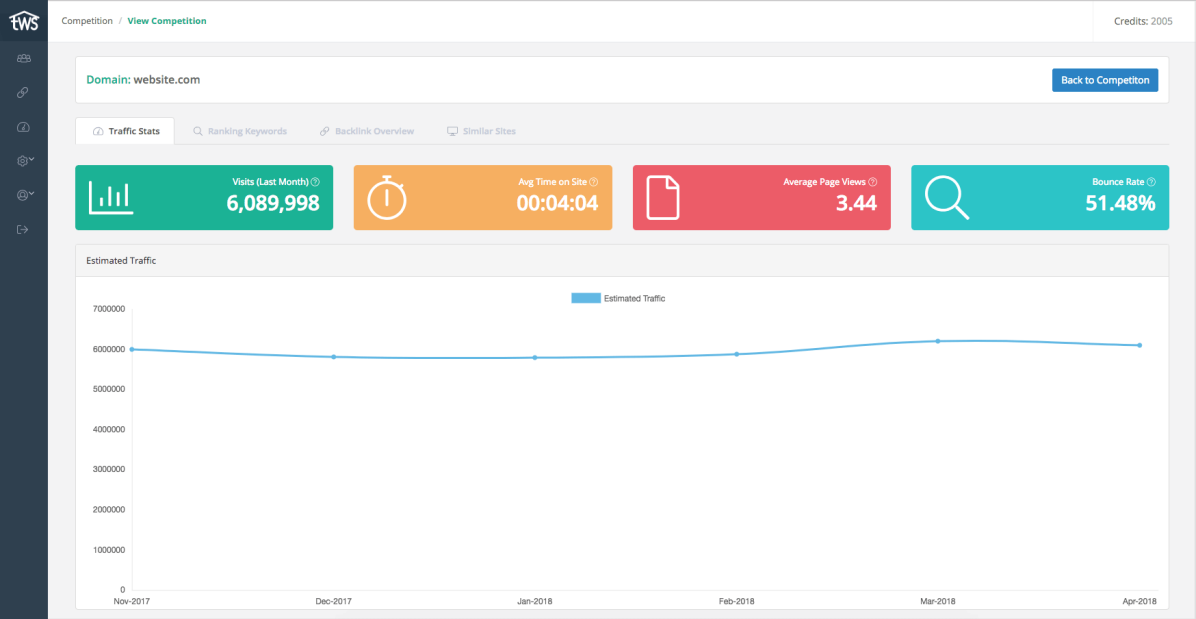This screenshot has width=1196, height=619.
Task: Click the help icon beside Average Page Views
Action: pyautogui.click(x=873, y=182)
